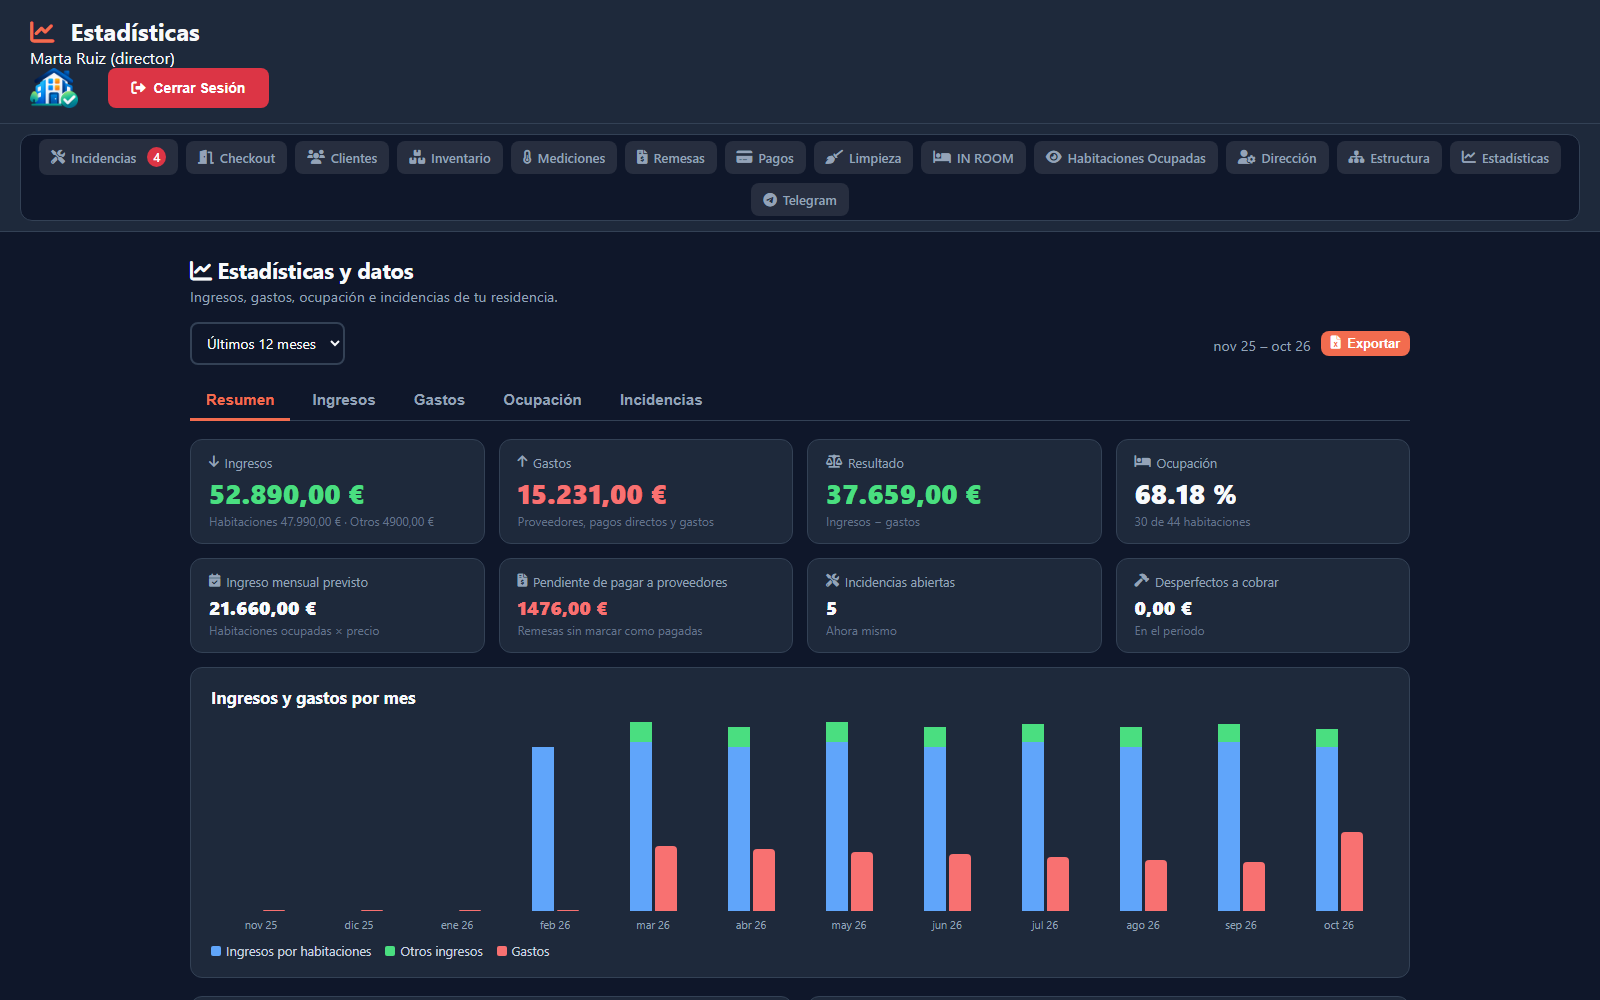Click the Pendiente de pagar value 1476,00 €
1600x1000 pixels.
pyautogui.click(x=562, y=608)
